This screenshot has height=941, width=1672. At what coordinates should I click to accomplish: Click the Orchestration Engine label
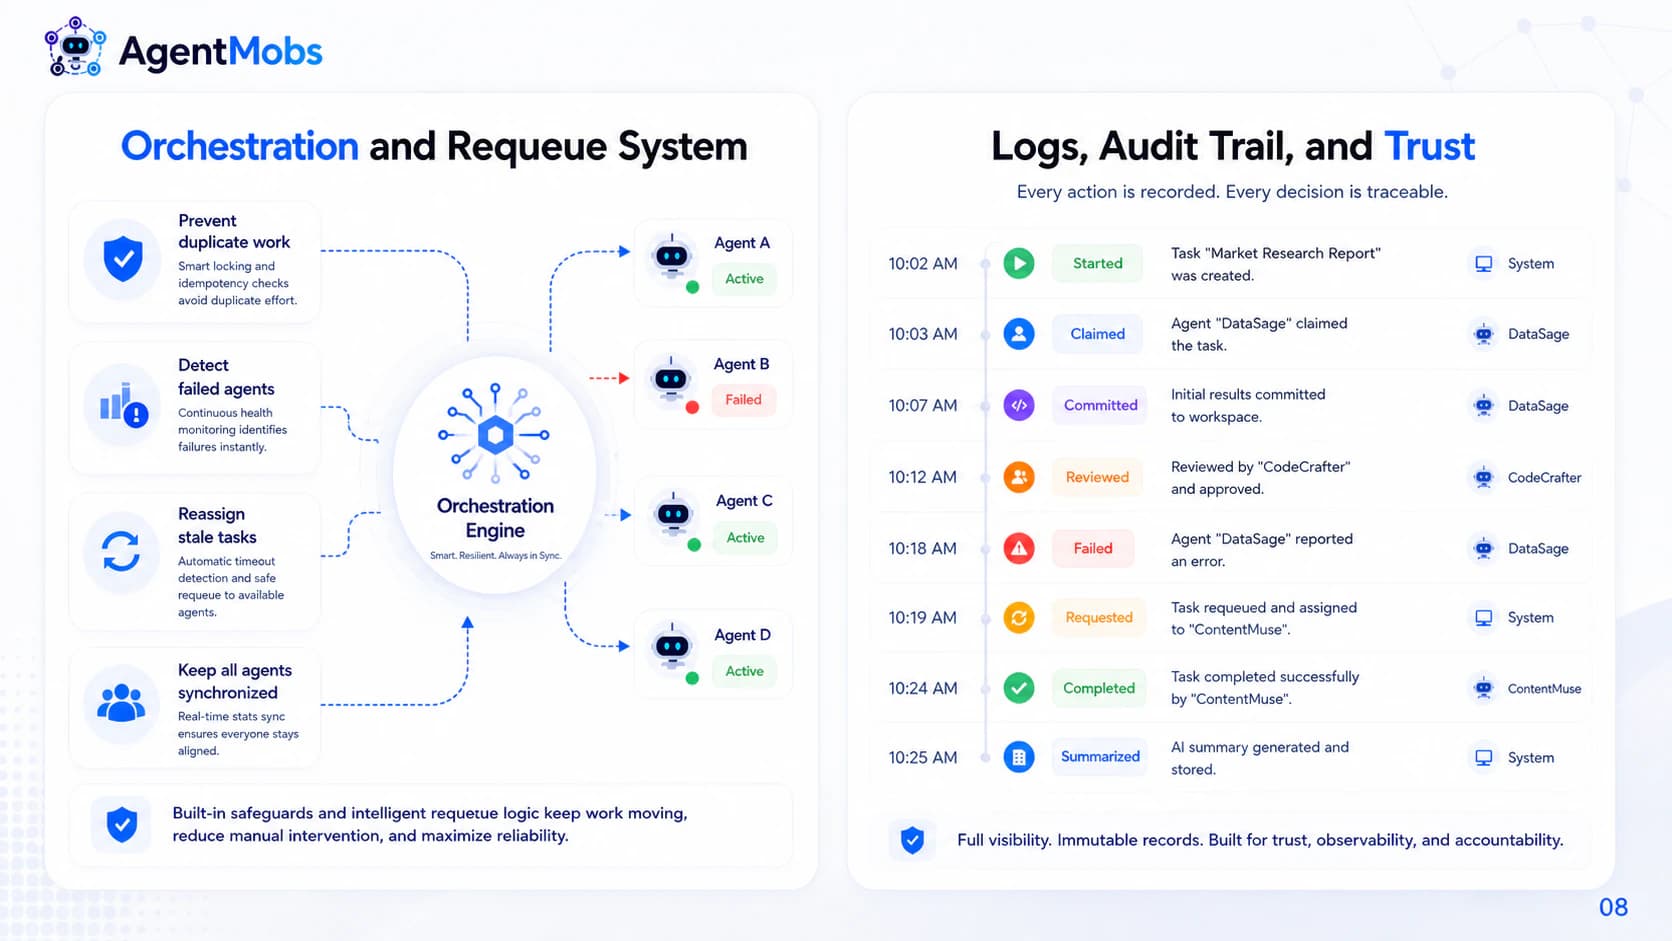click(495, 518)
